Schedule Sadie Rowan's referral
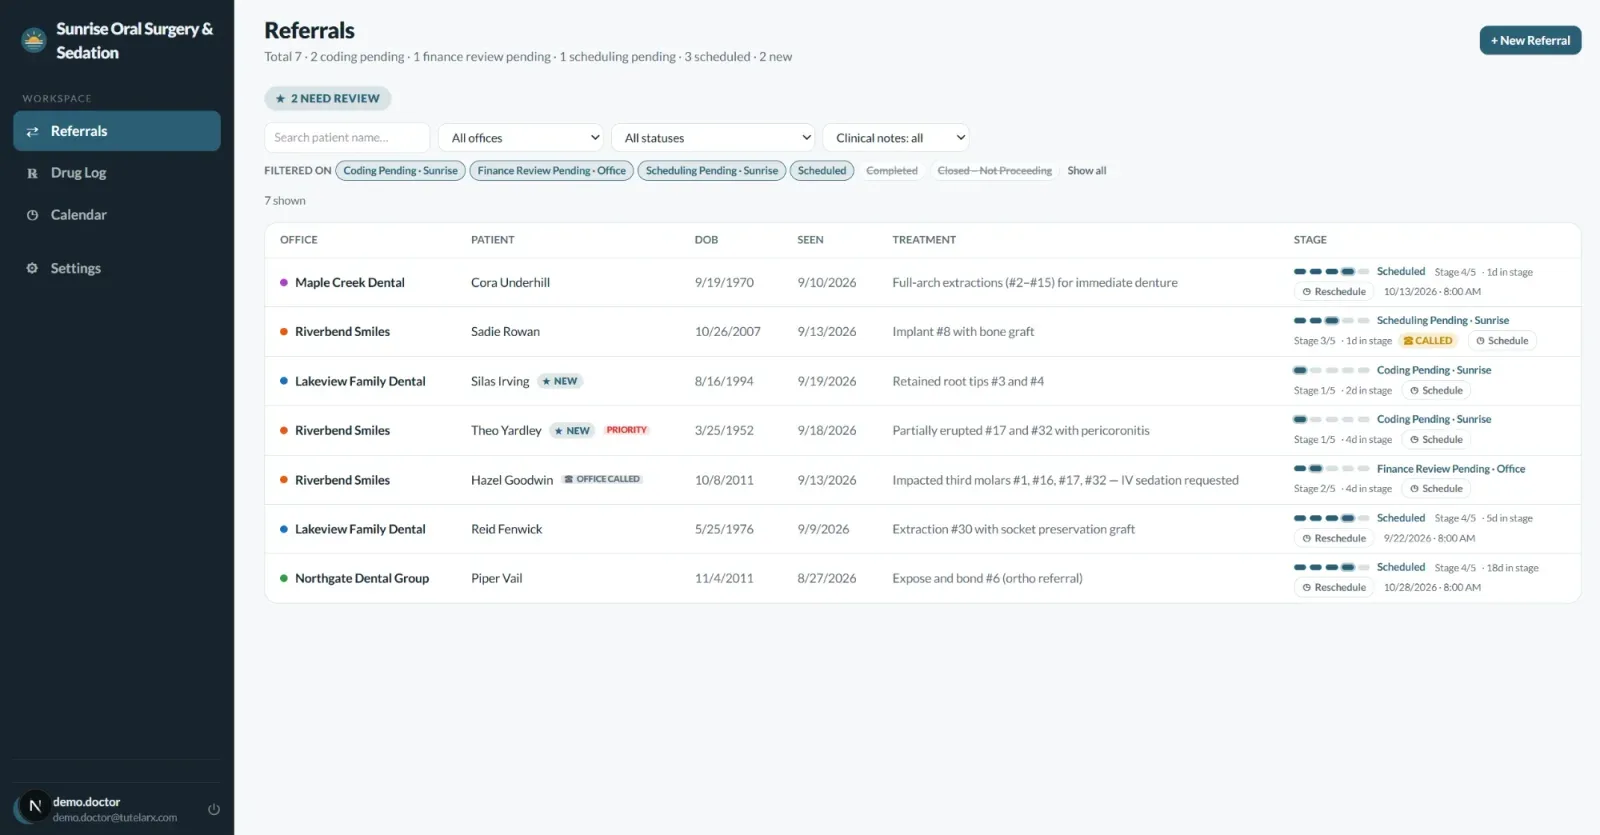This screenshot has width=1600, height=835. coord(1502,341)
